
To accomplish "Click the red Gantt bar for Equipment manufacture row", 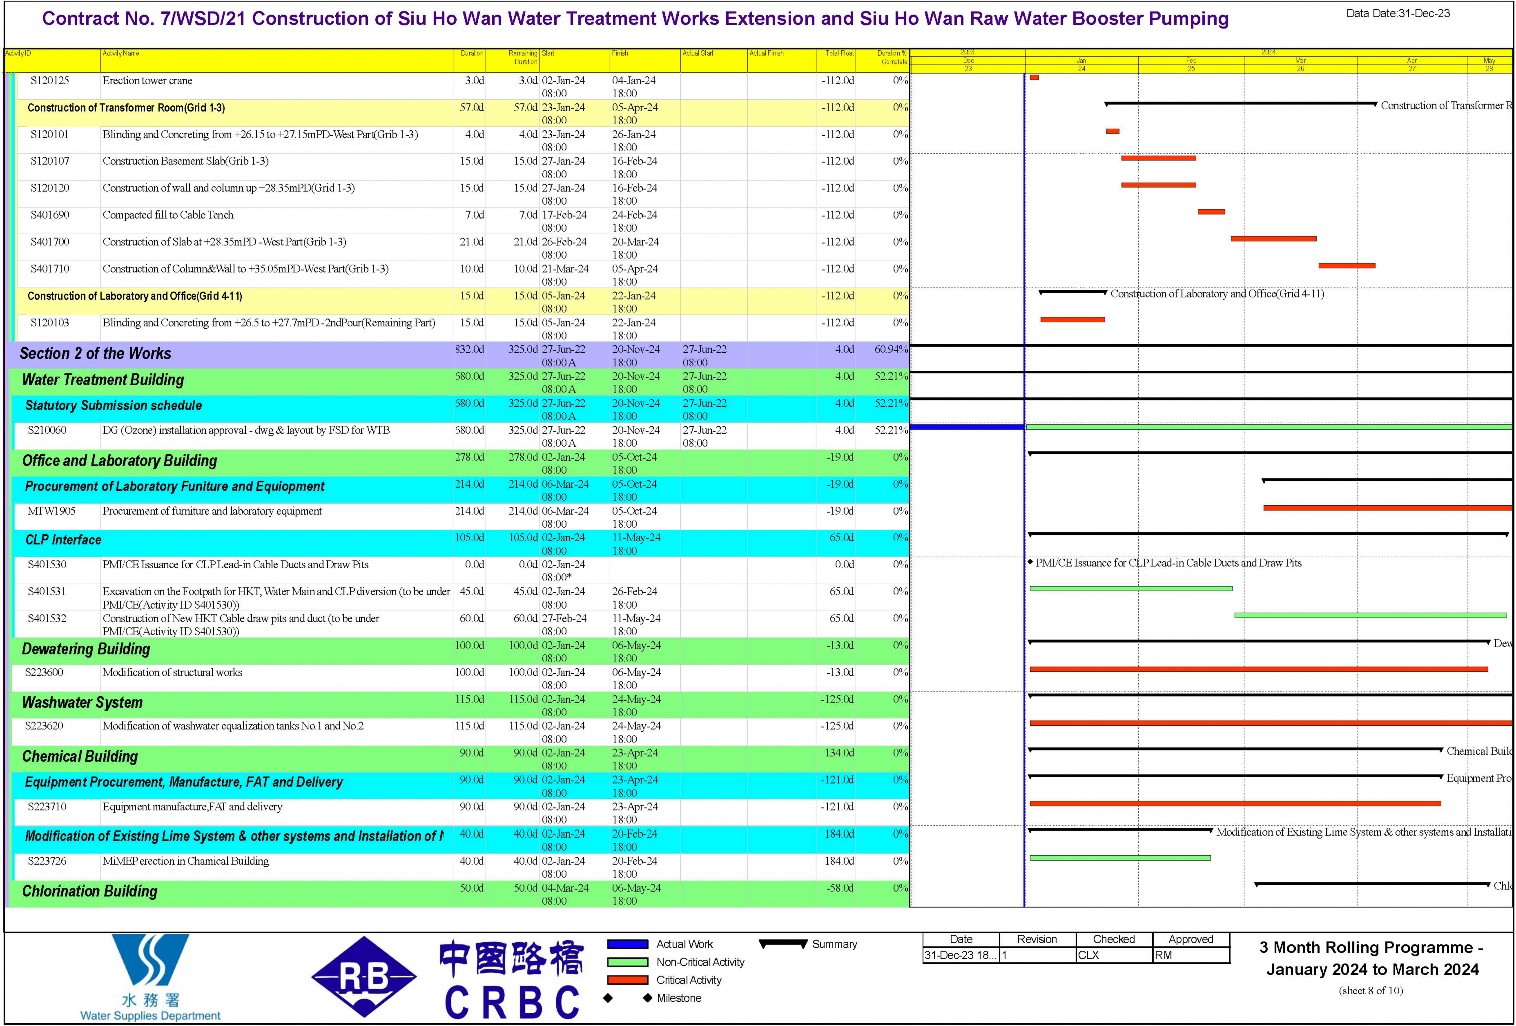I will (x=1235, y=803).
